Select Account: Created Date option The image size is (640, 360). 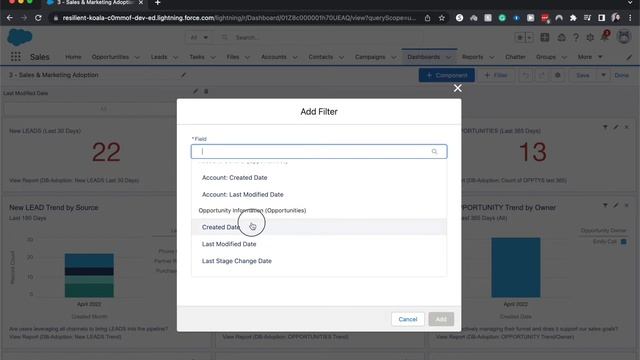pyautogui.click(x=235, y=178)
